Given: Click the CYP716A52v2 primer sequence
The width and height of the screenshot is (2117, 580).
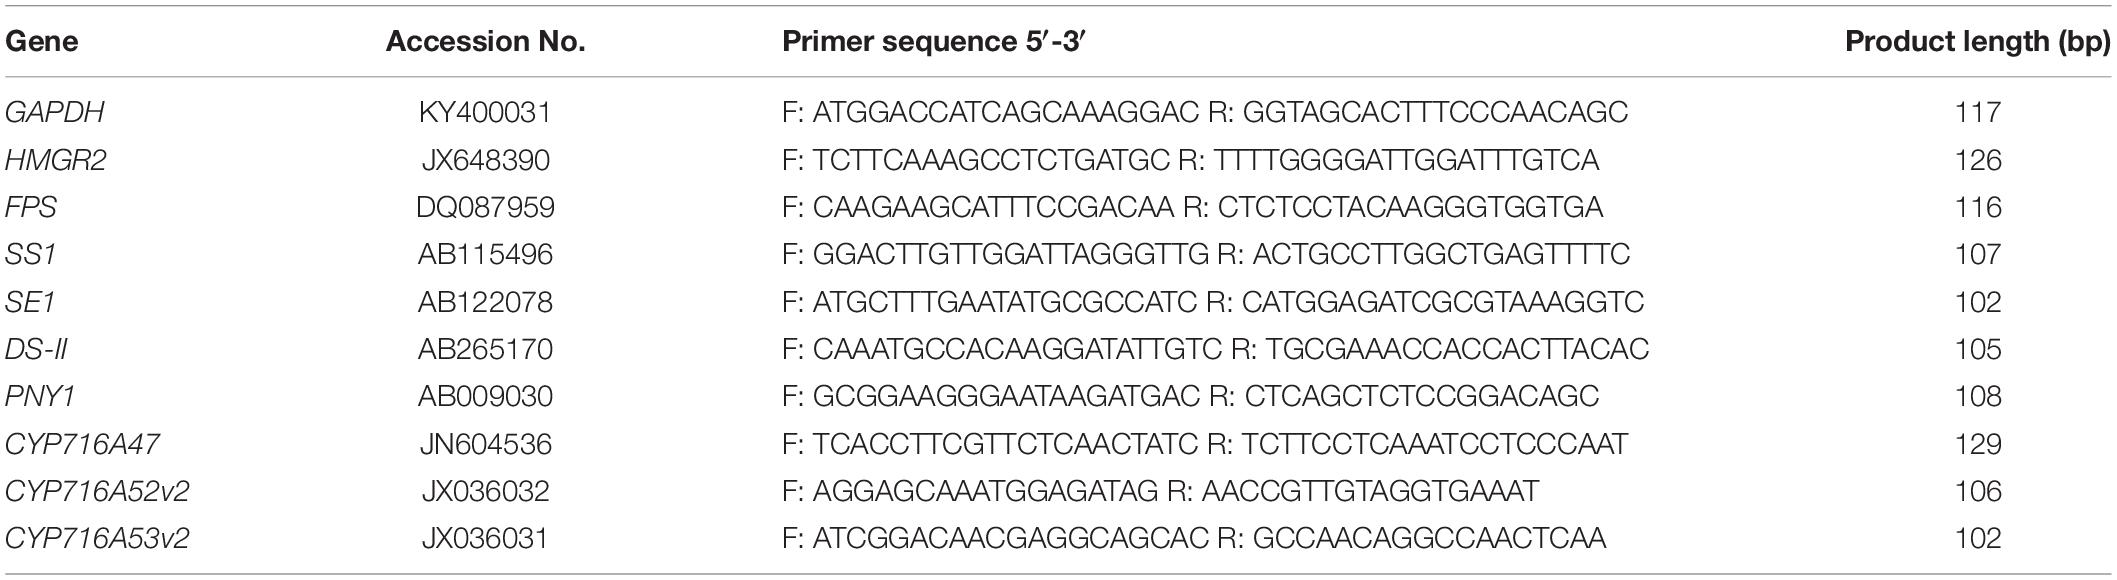Looking at the screenshot, I should [1160, 491].
